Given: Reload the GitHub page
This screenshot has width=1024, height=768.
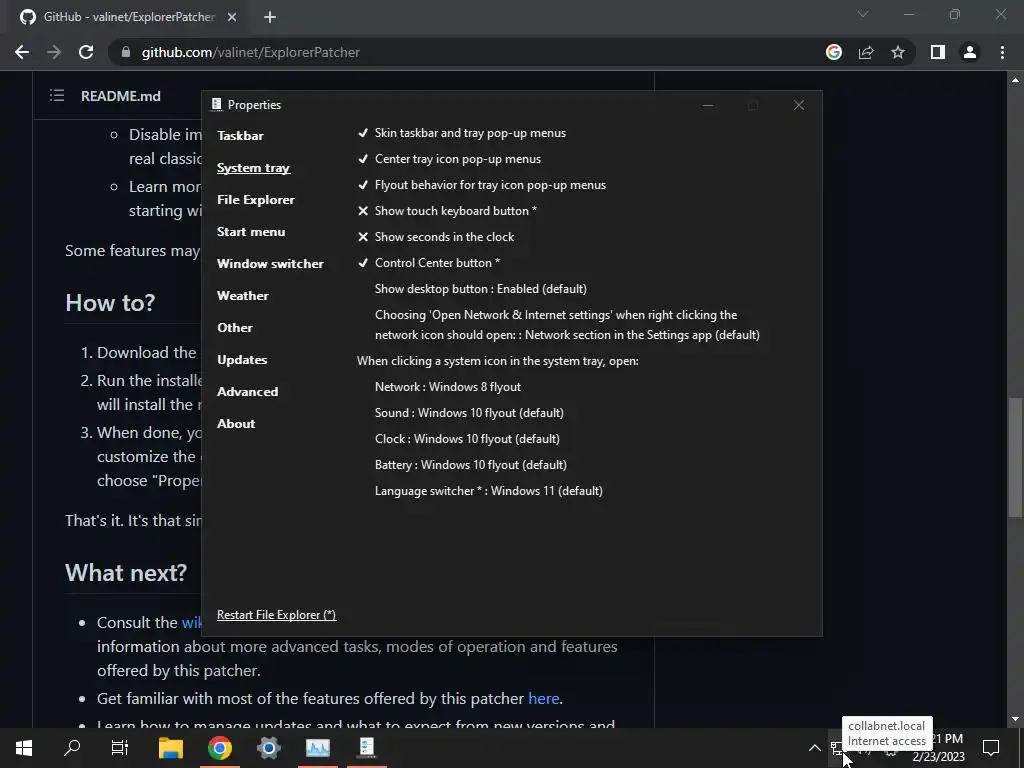Looking at the screenshot, I should click(x=86, y=52).
